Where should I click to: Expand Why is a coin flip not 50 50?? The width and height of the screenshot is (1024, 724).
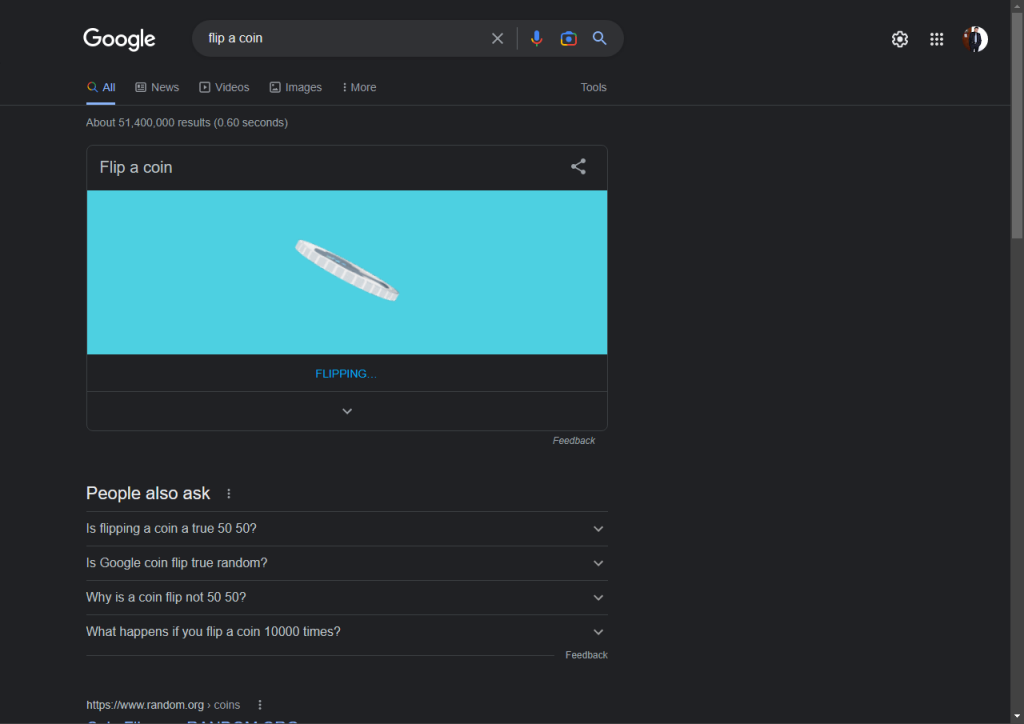347,597
